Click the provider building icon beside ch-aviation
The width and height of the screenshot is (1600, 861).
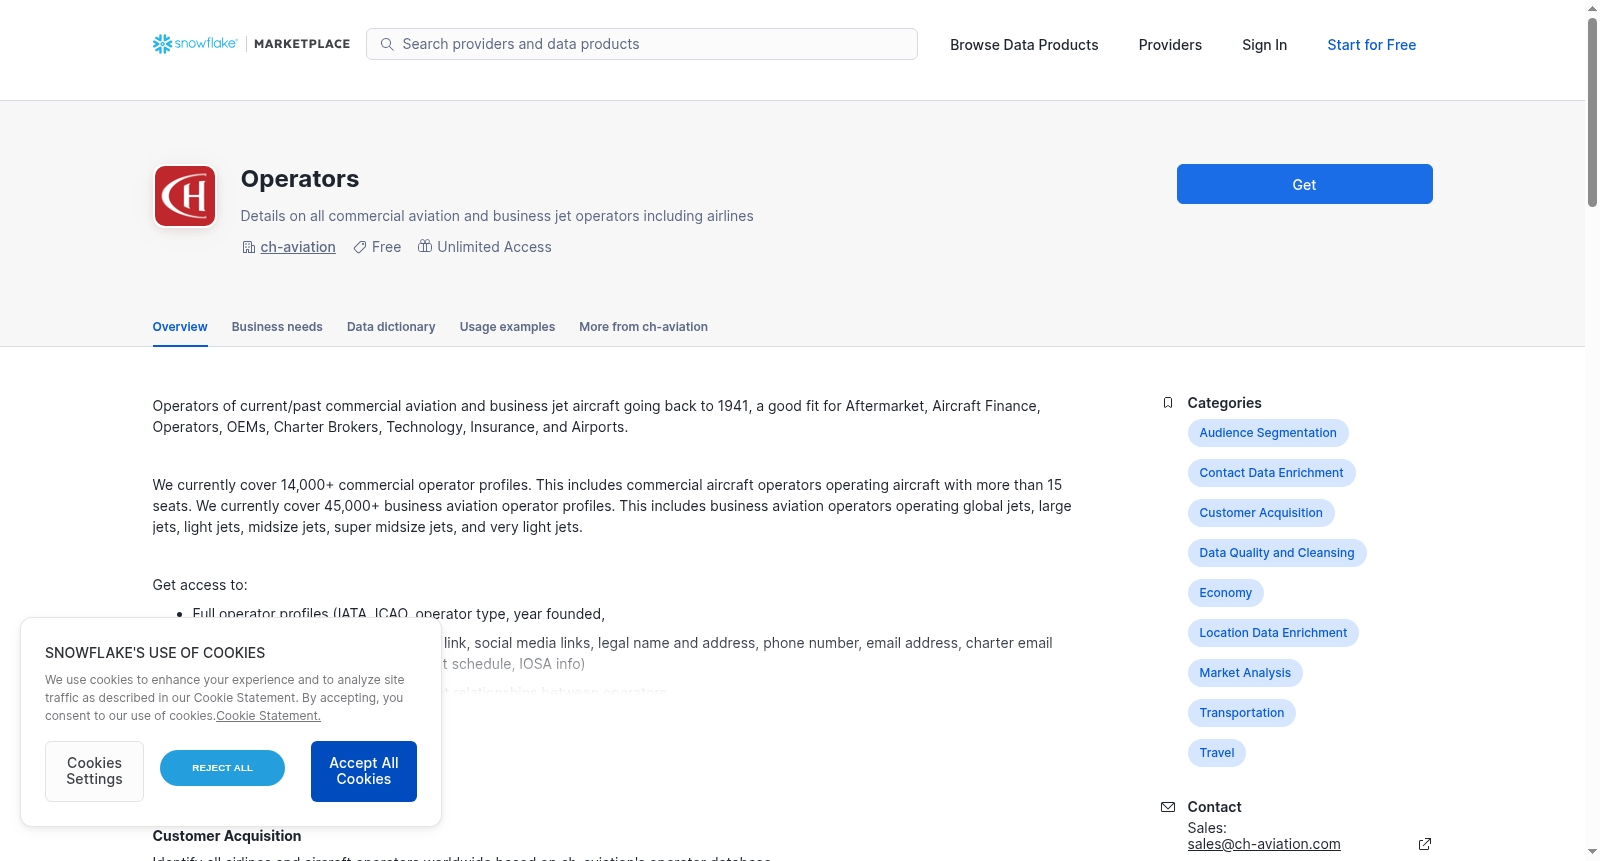[249, 247]
